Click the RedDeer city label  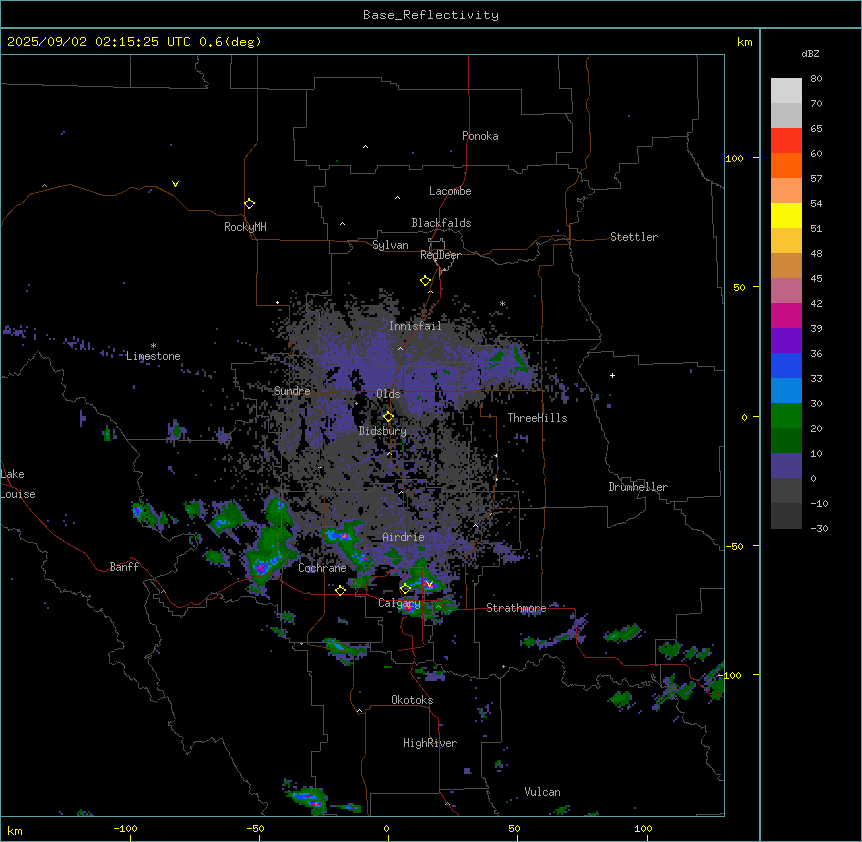440,255
